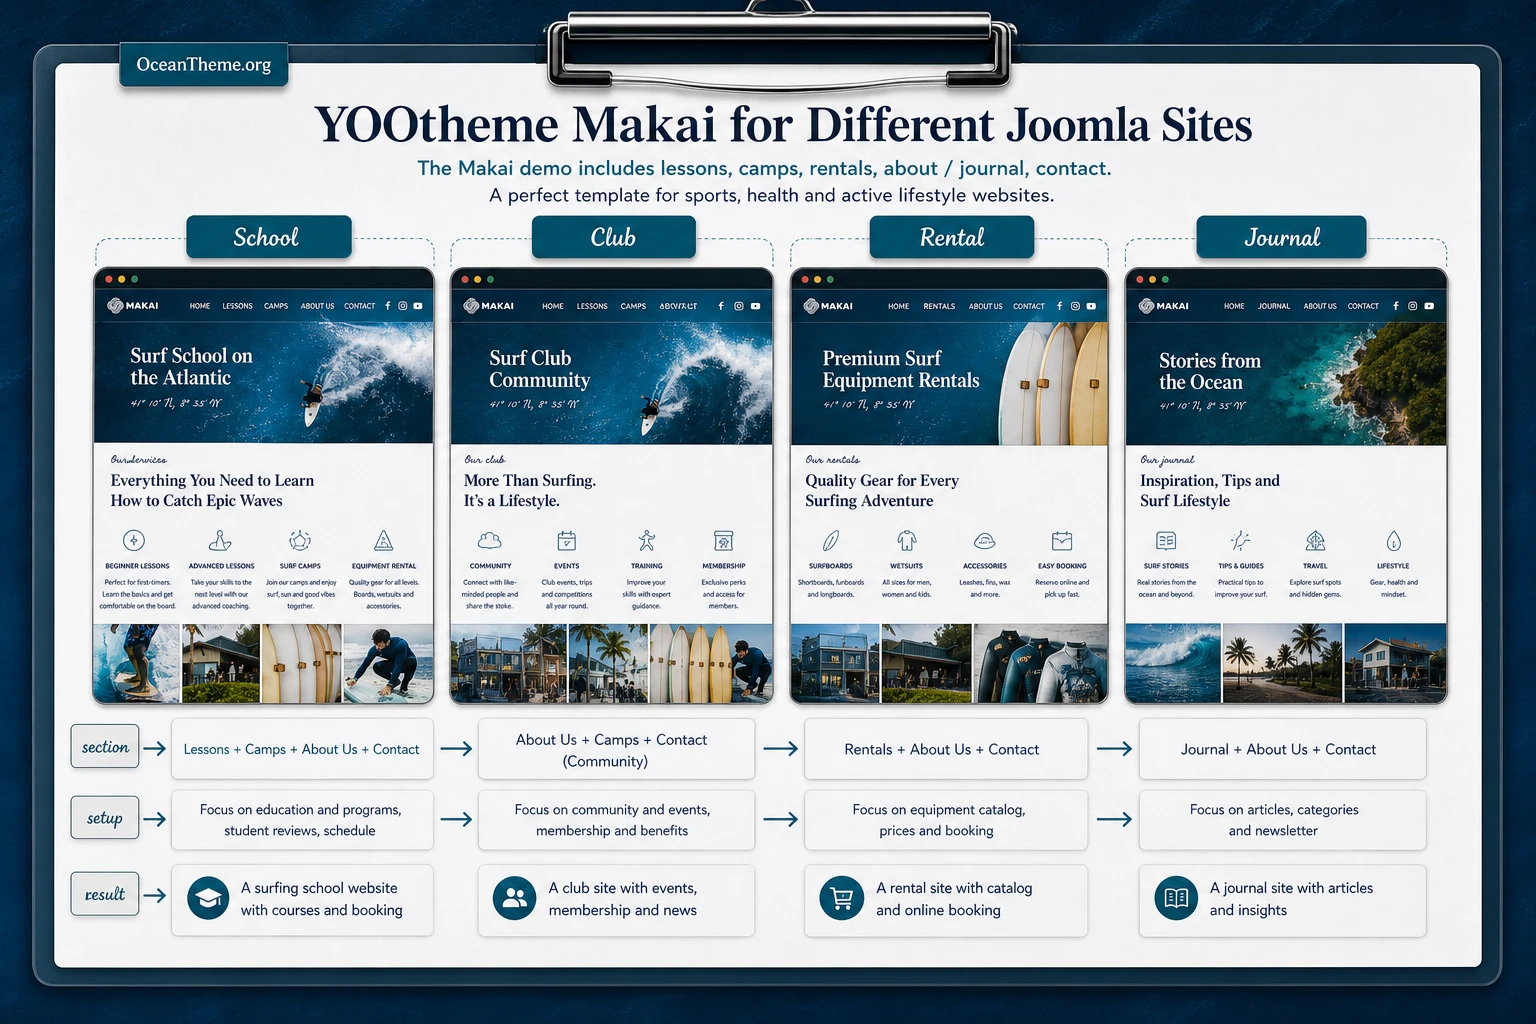Click "Focus on equipment catalog, prices and booking"
The height and width of the screenshot is (1024, 1536).
[x=938, y=820]
